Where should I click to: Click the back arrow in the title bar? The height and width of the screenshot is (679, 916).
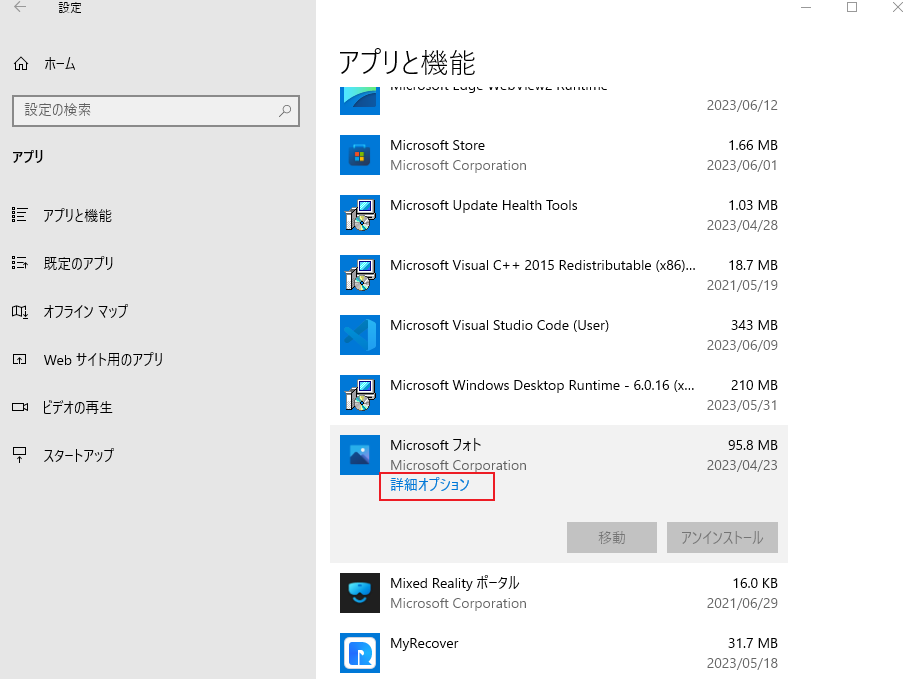pos(20,7)
